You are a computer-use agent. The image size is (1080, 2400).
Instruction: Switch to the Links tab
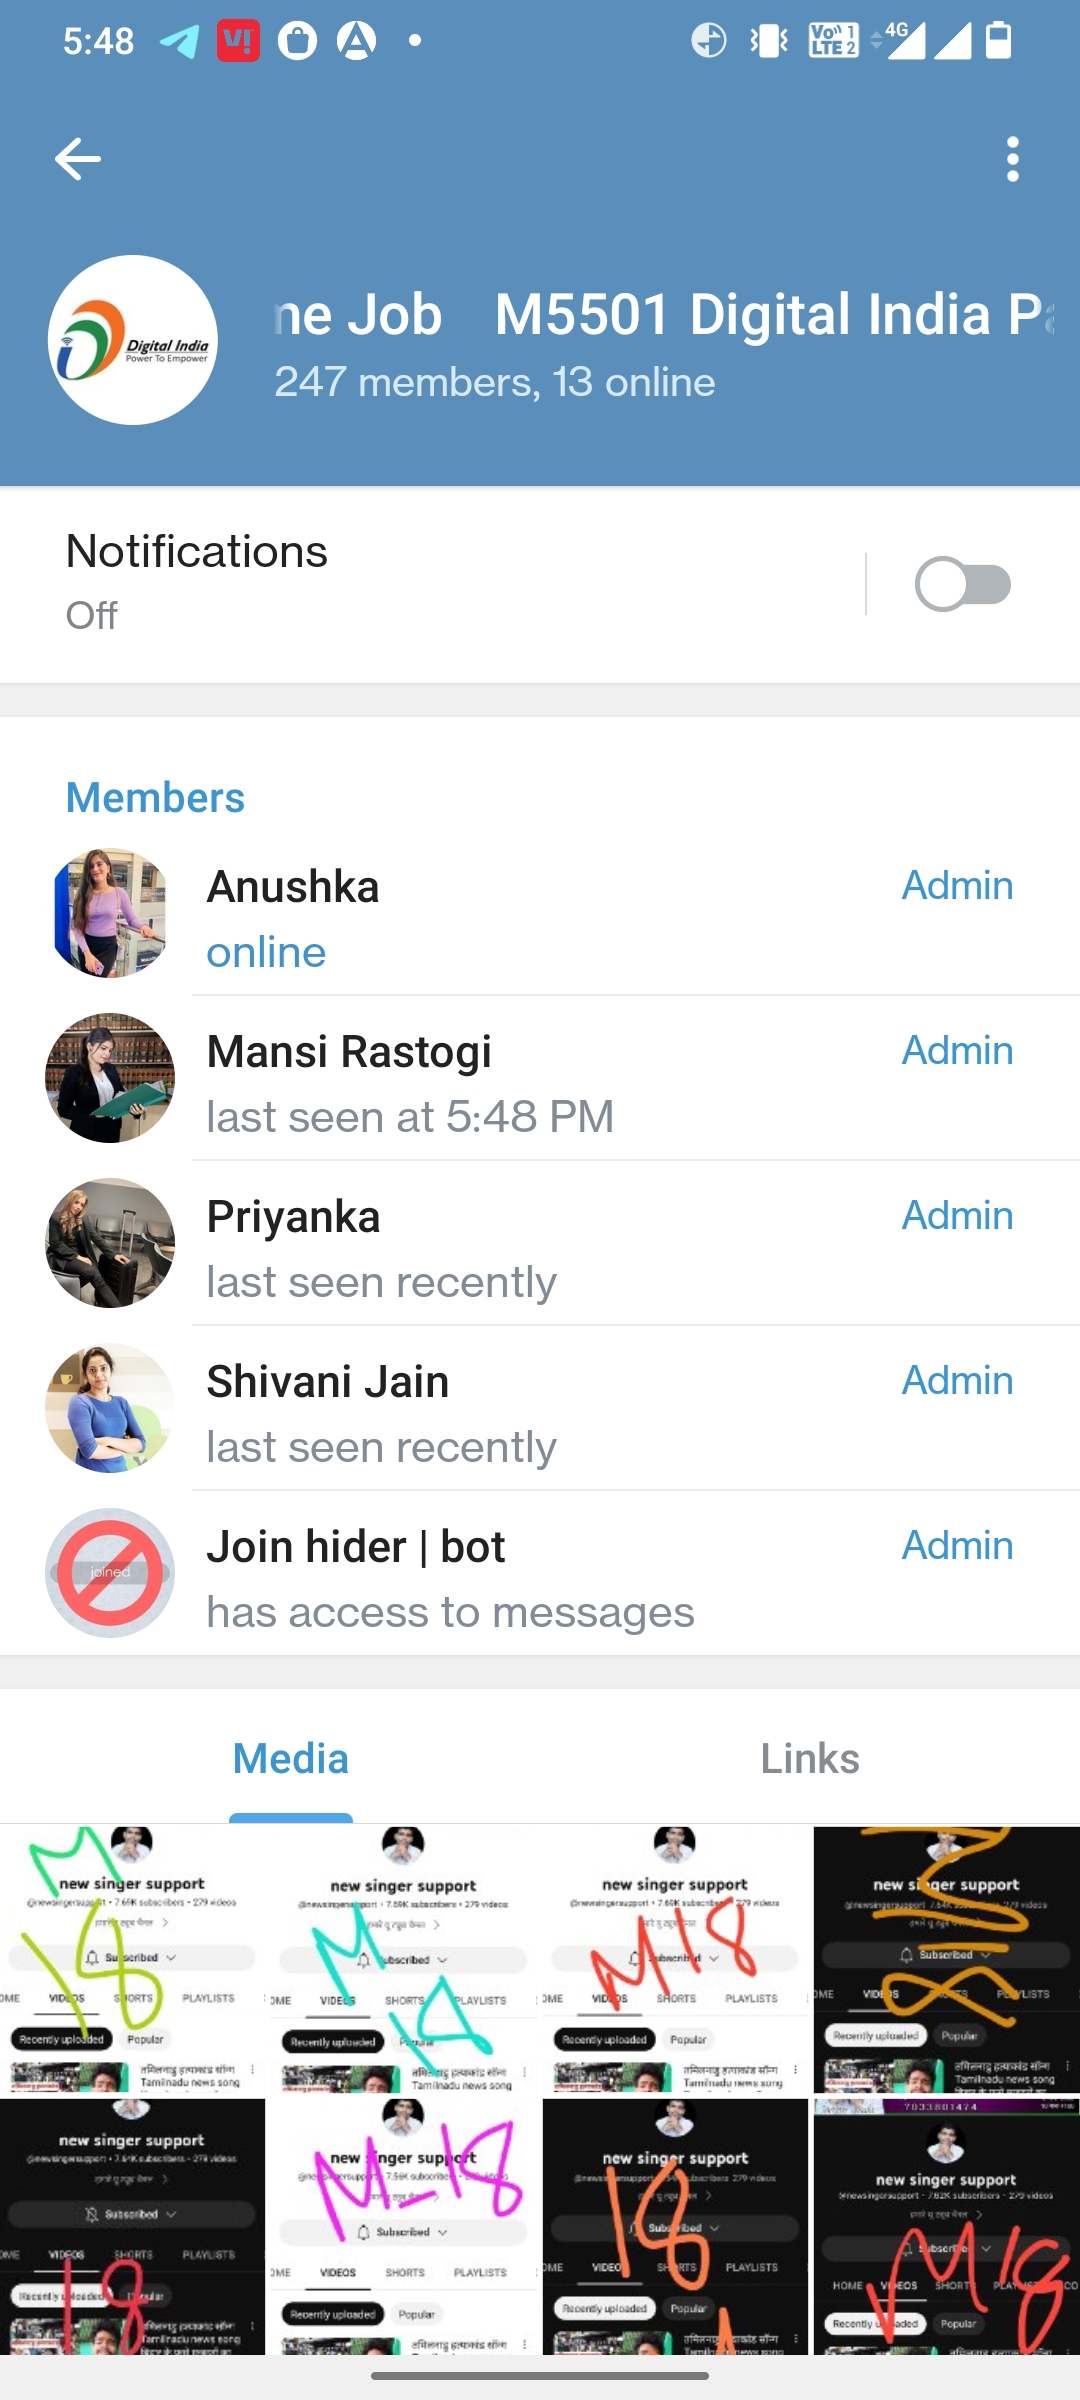click(809, 1759)
